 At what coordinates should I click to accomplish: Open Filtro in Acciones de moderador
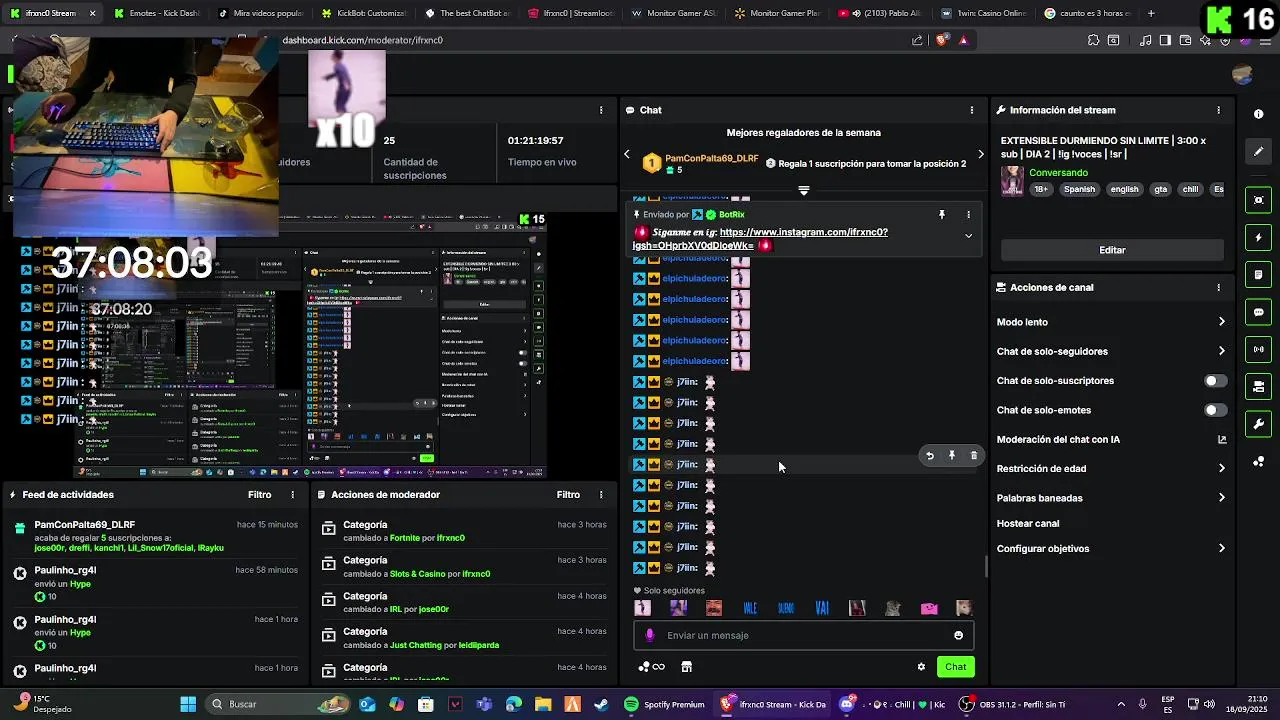[x=568, y=495]
